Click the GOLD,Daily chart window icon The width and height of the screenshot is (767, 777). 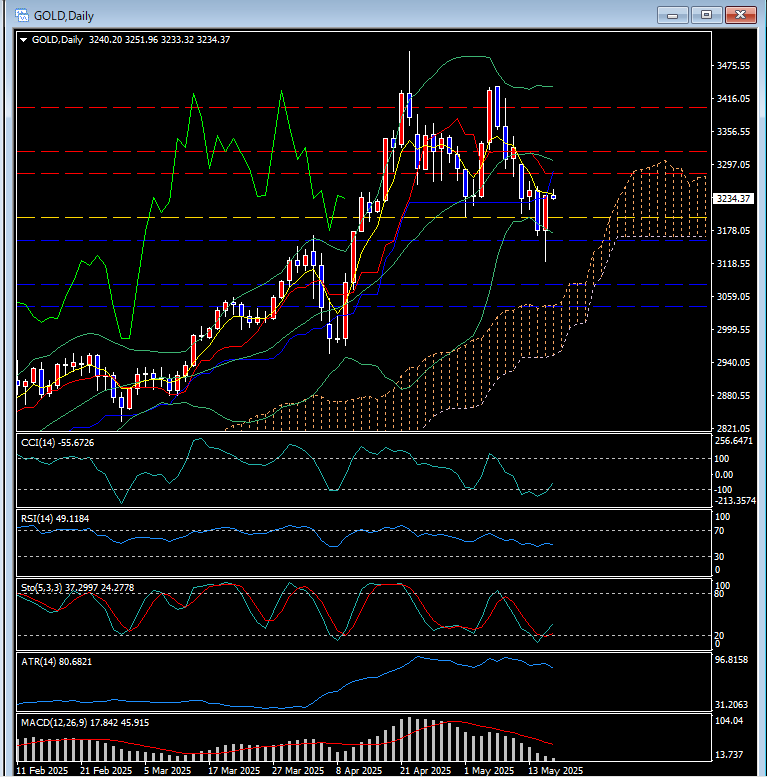tap(21, 15)
